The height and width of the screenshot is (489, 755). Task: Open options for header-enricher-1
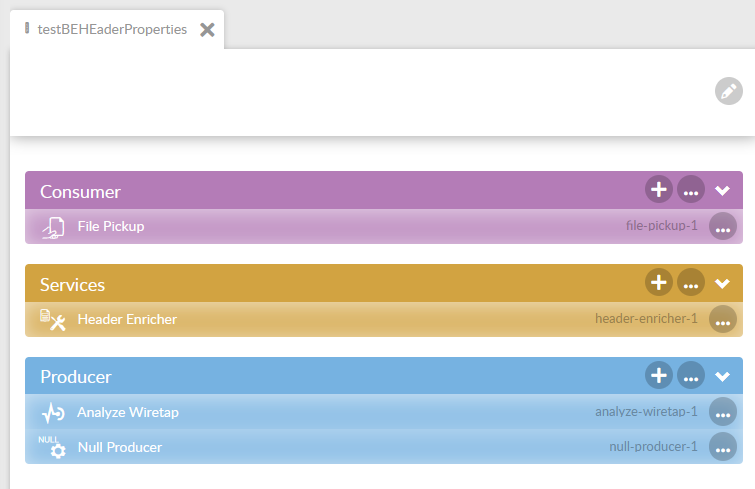723,320
